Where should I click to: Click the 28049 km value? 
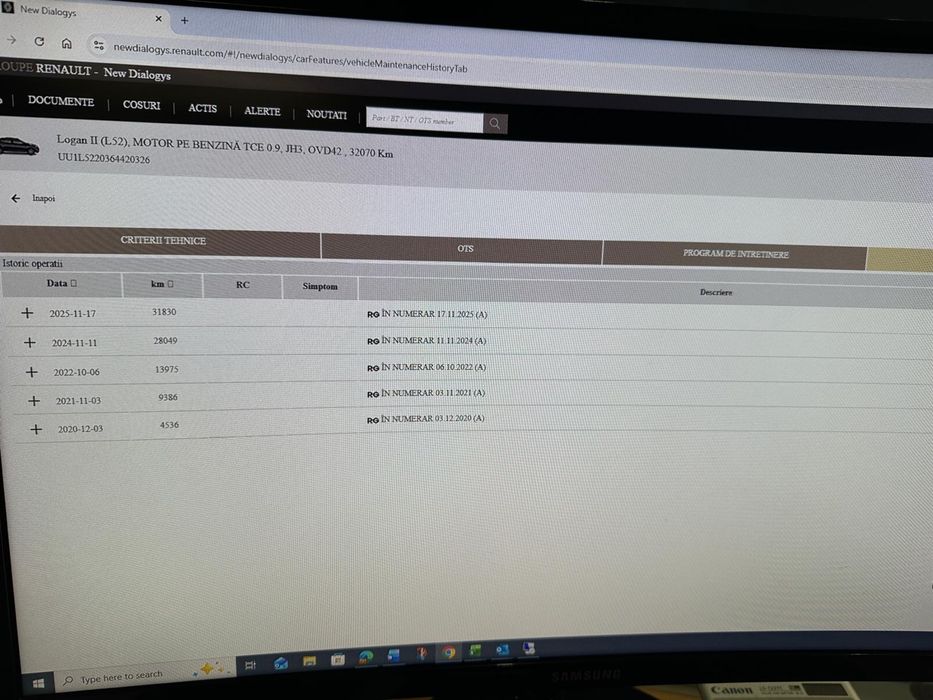165,340
